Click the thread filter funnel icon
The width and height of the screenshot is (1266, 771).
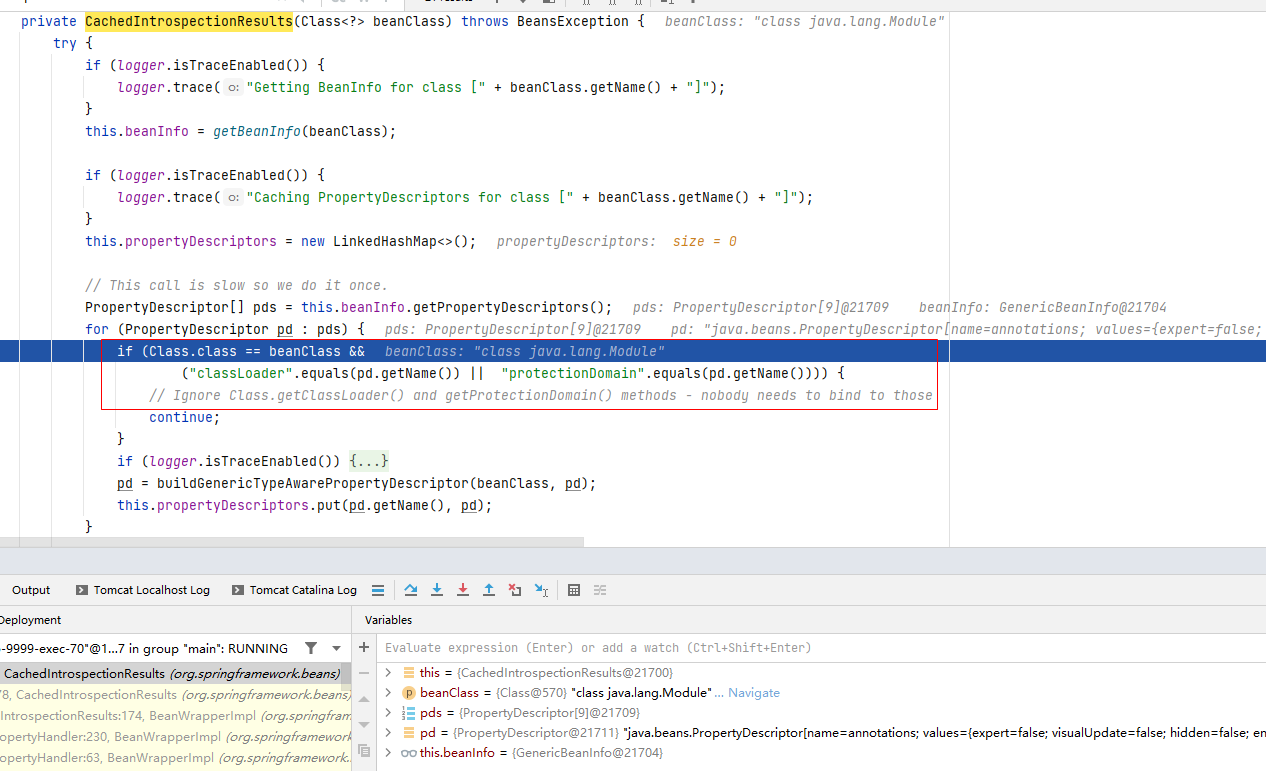coord(311,648)
